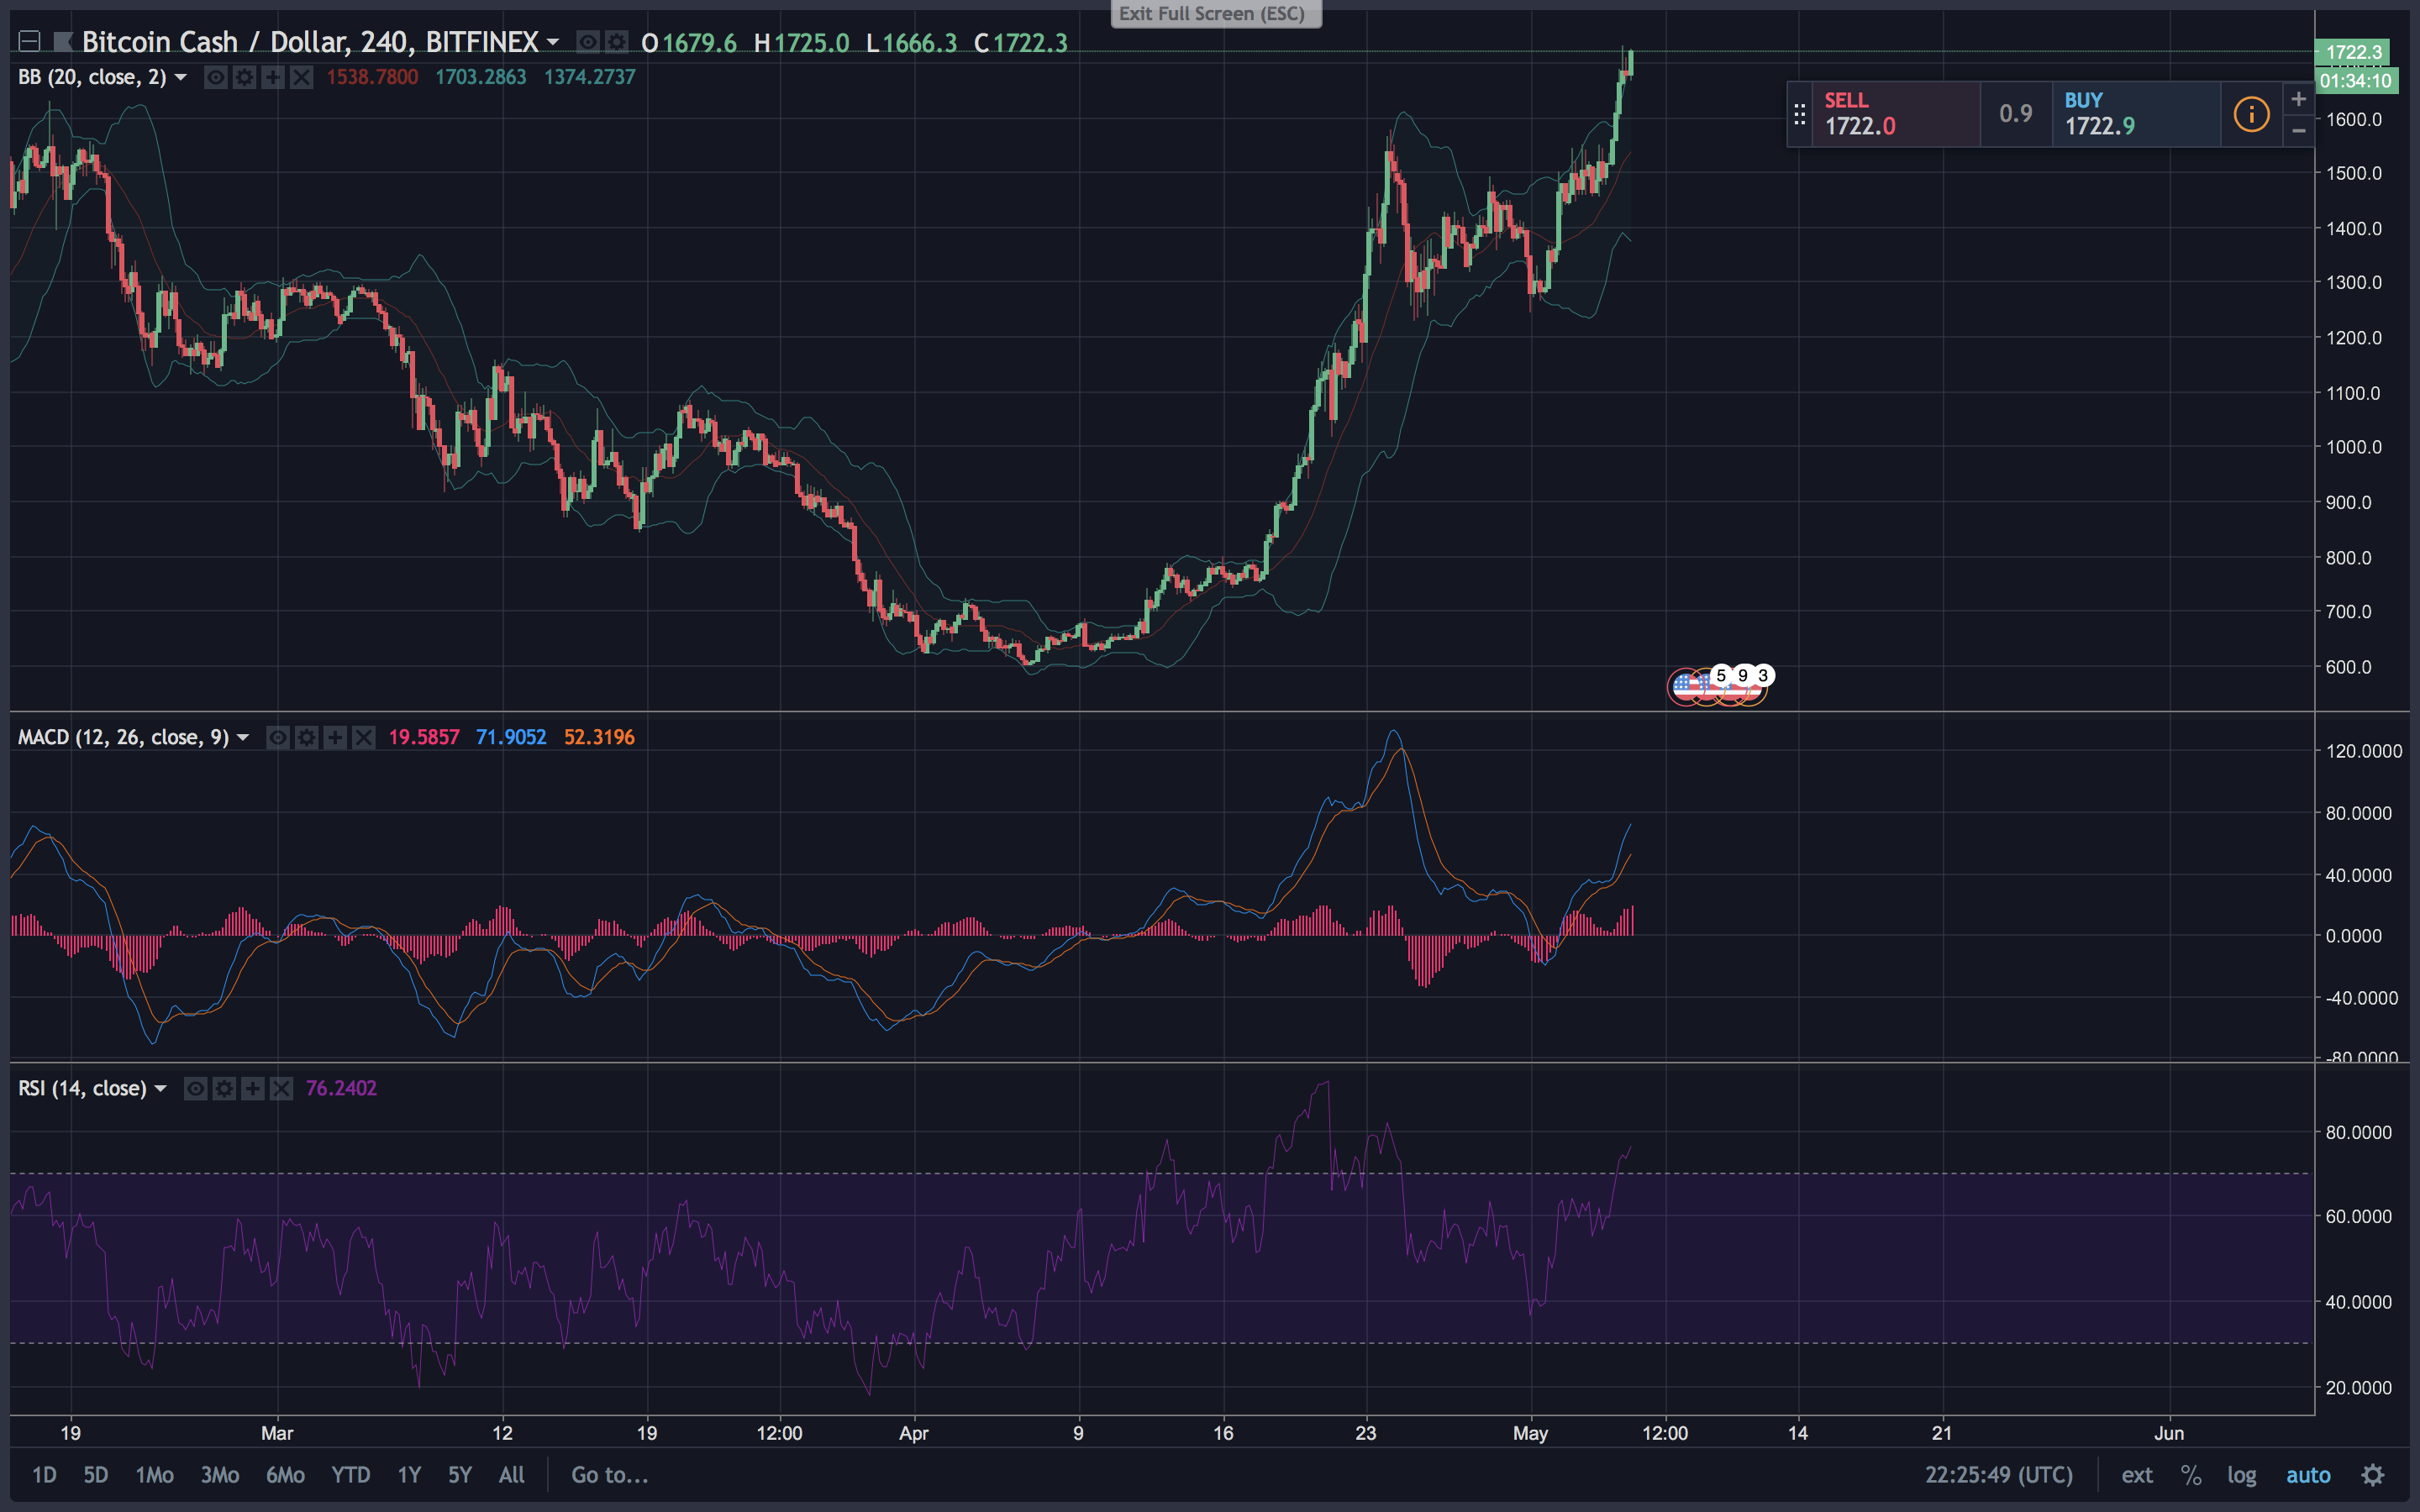The width and height of the screenshot is (2420, 1512).
Task: Click the close price C1722.3
Action: (x=1021, y=43)
